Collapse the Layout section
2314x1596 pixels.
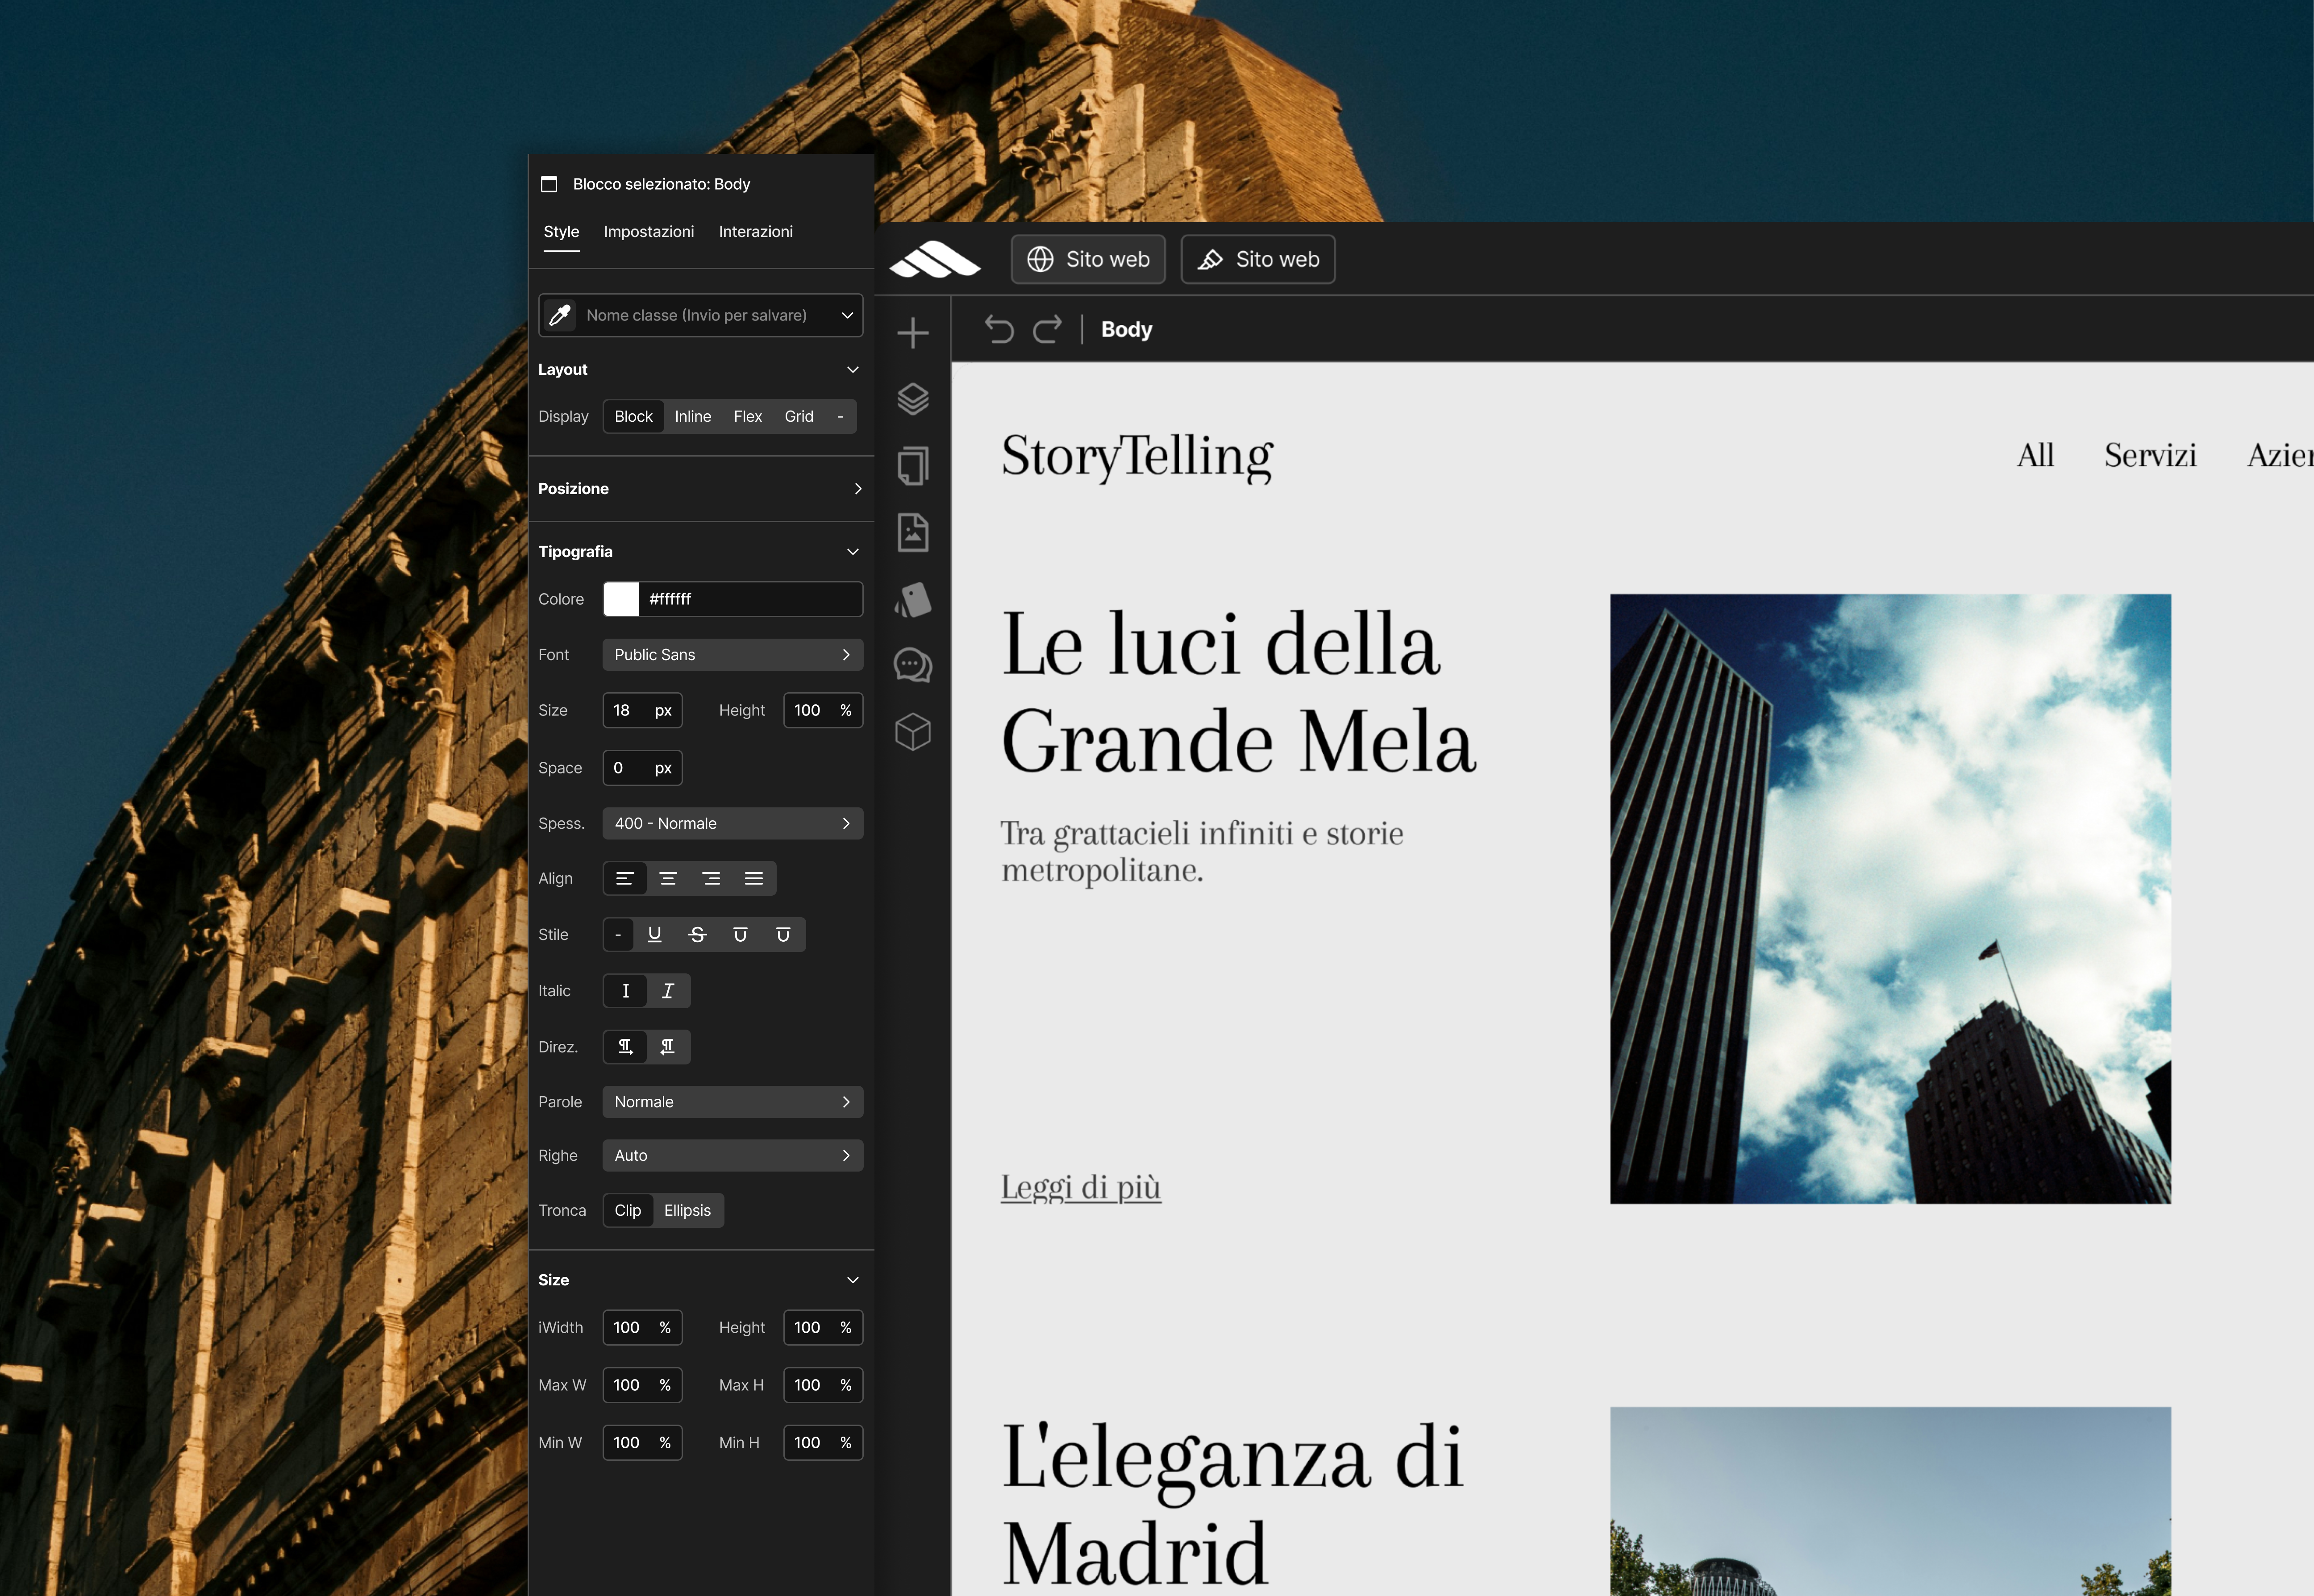pyautogui.click(x=853, y=369)
